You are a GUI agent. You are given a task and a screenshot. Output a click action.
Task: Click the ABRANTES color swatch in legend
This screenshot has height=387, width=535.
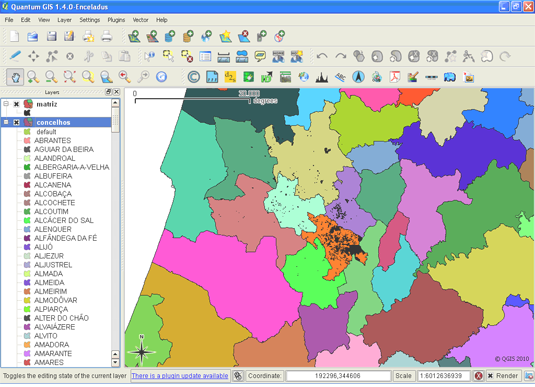(x=27, y=141)
